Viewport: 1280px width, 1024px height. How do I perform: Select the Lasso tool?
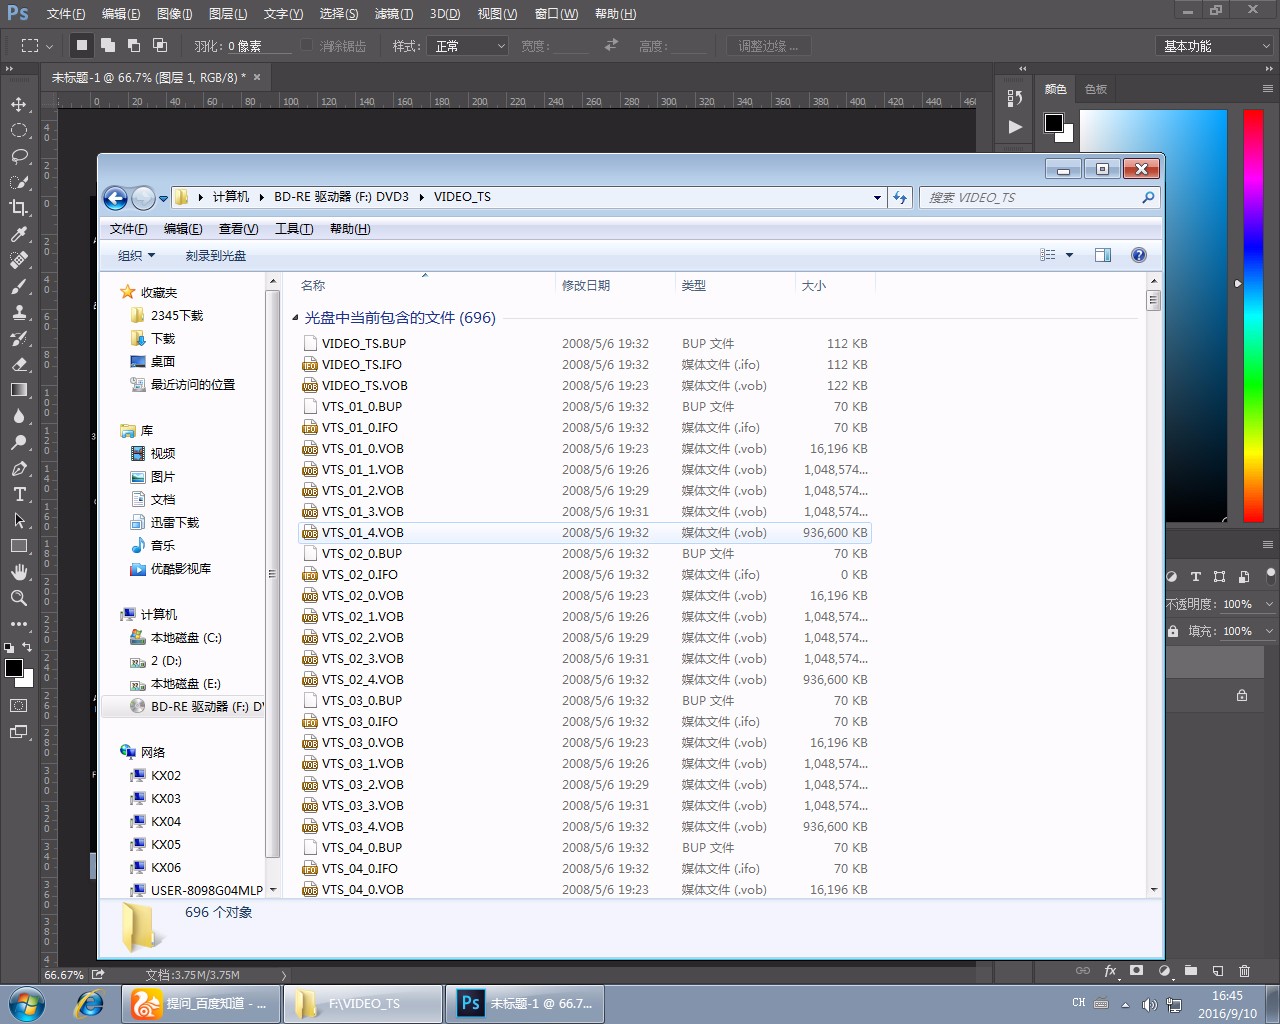pyautogui.click(x=19, y=156)
